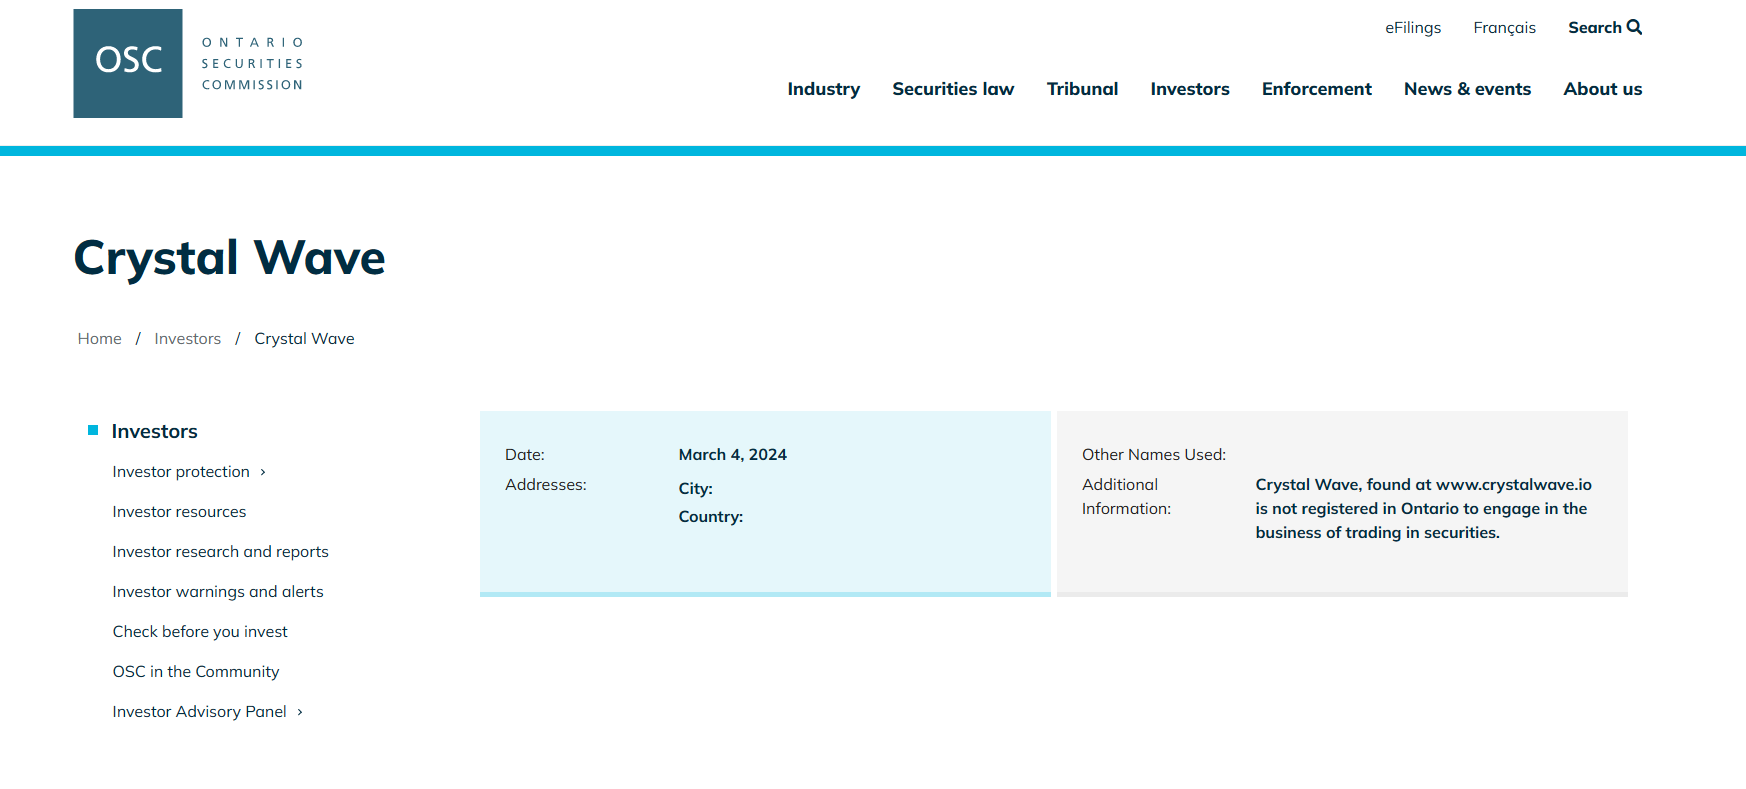Click the Country field label
1746x789 pixels.
710,517
